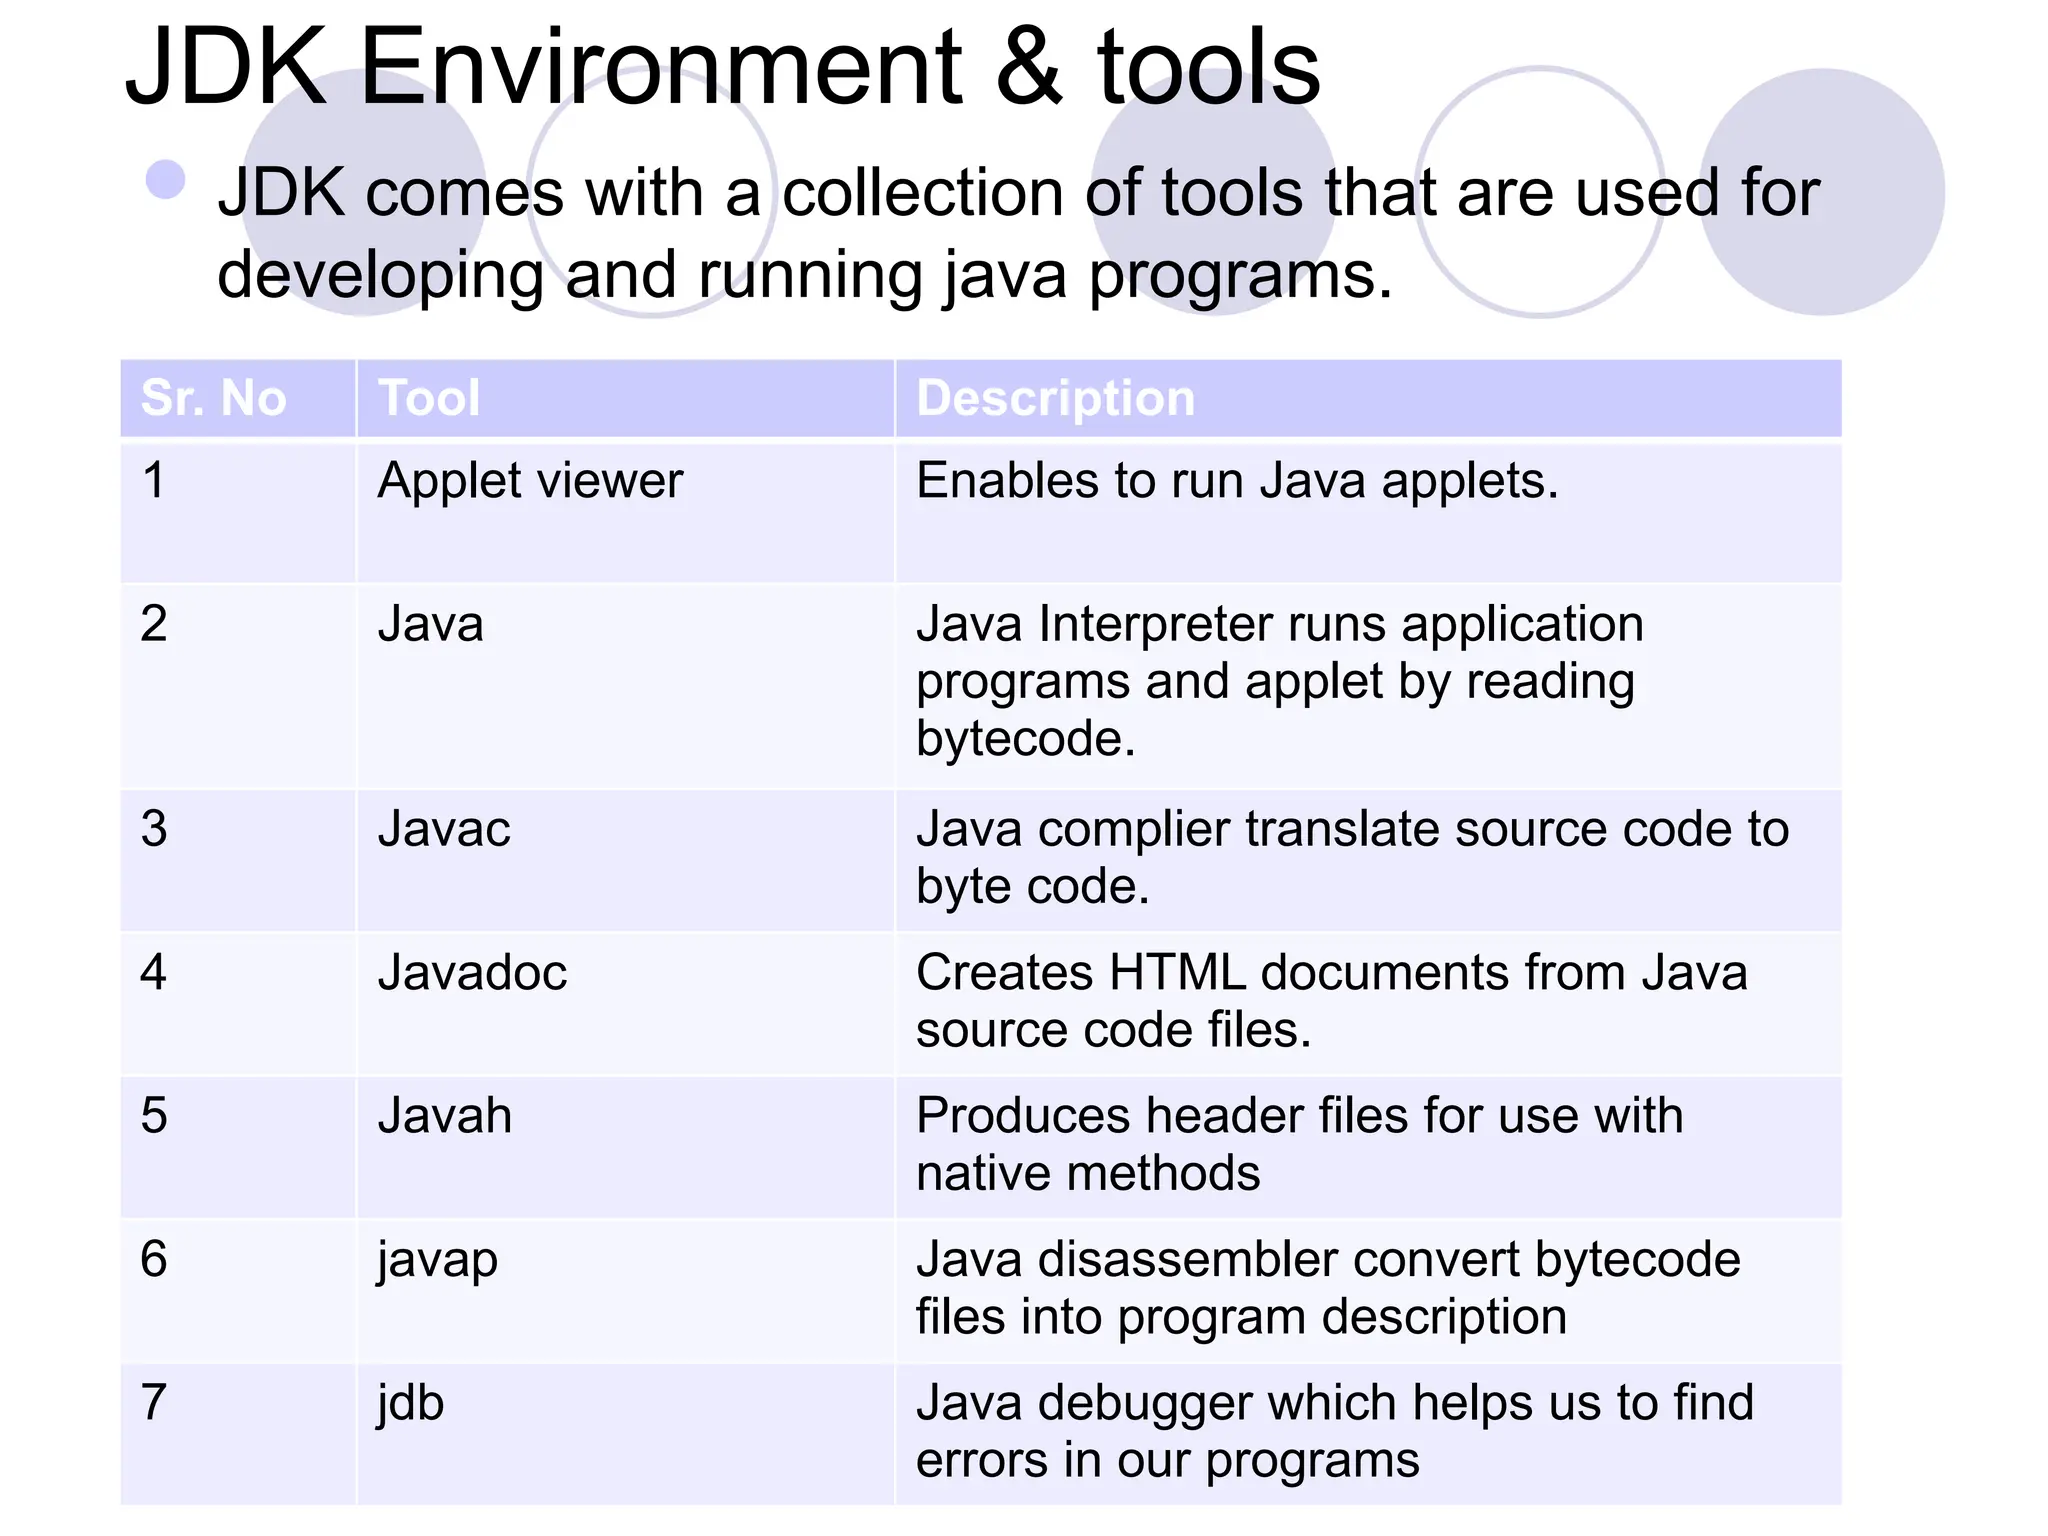Screen dimensions: 2048x1536
Task: Click the lavender bullet point marker
Action: click(165, 181)
